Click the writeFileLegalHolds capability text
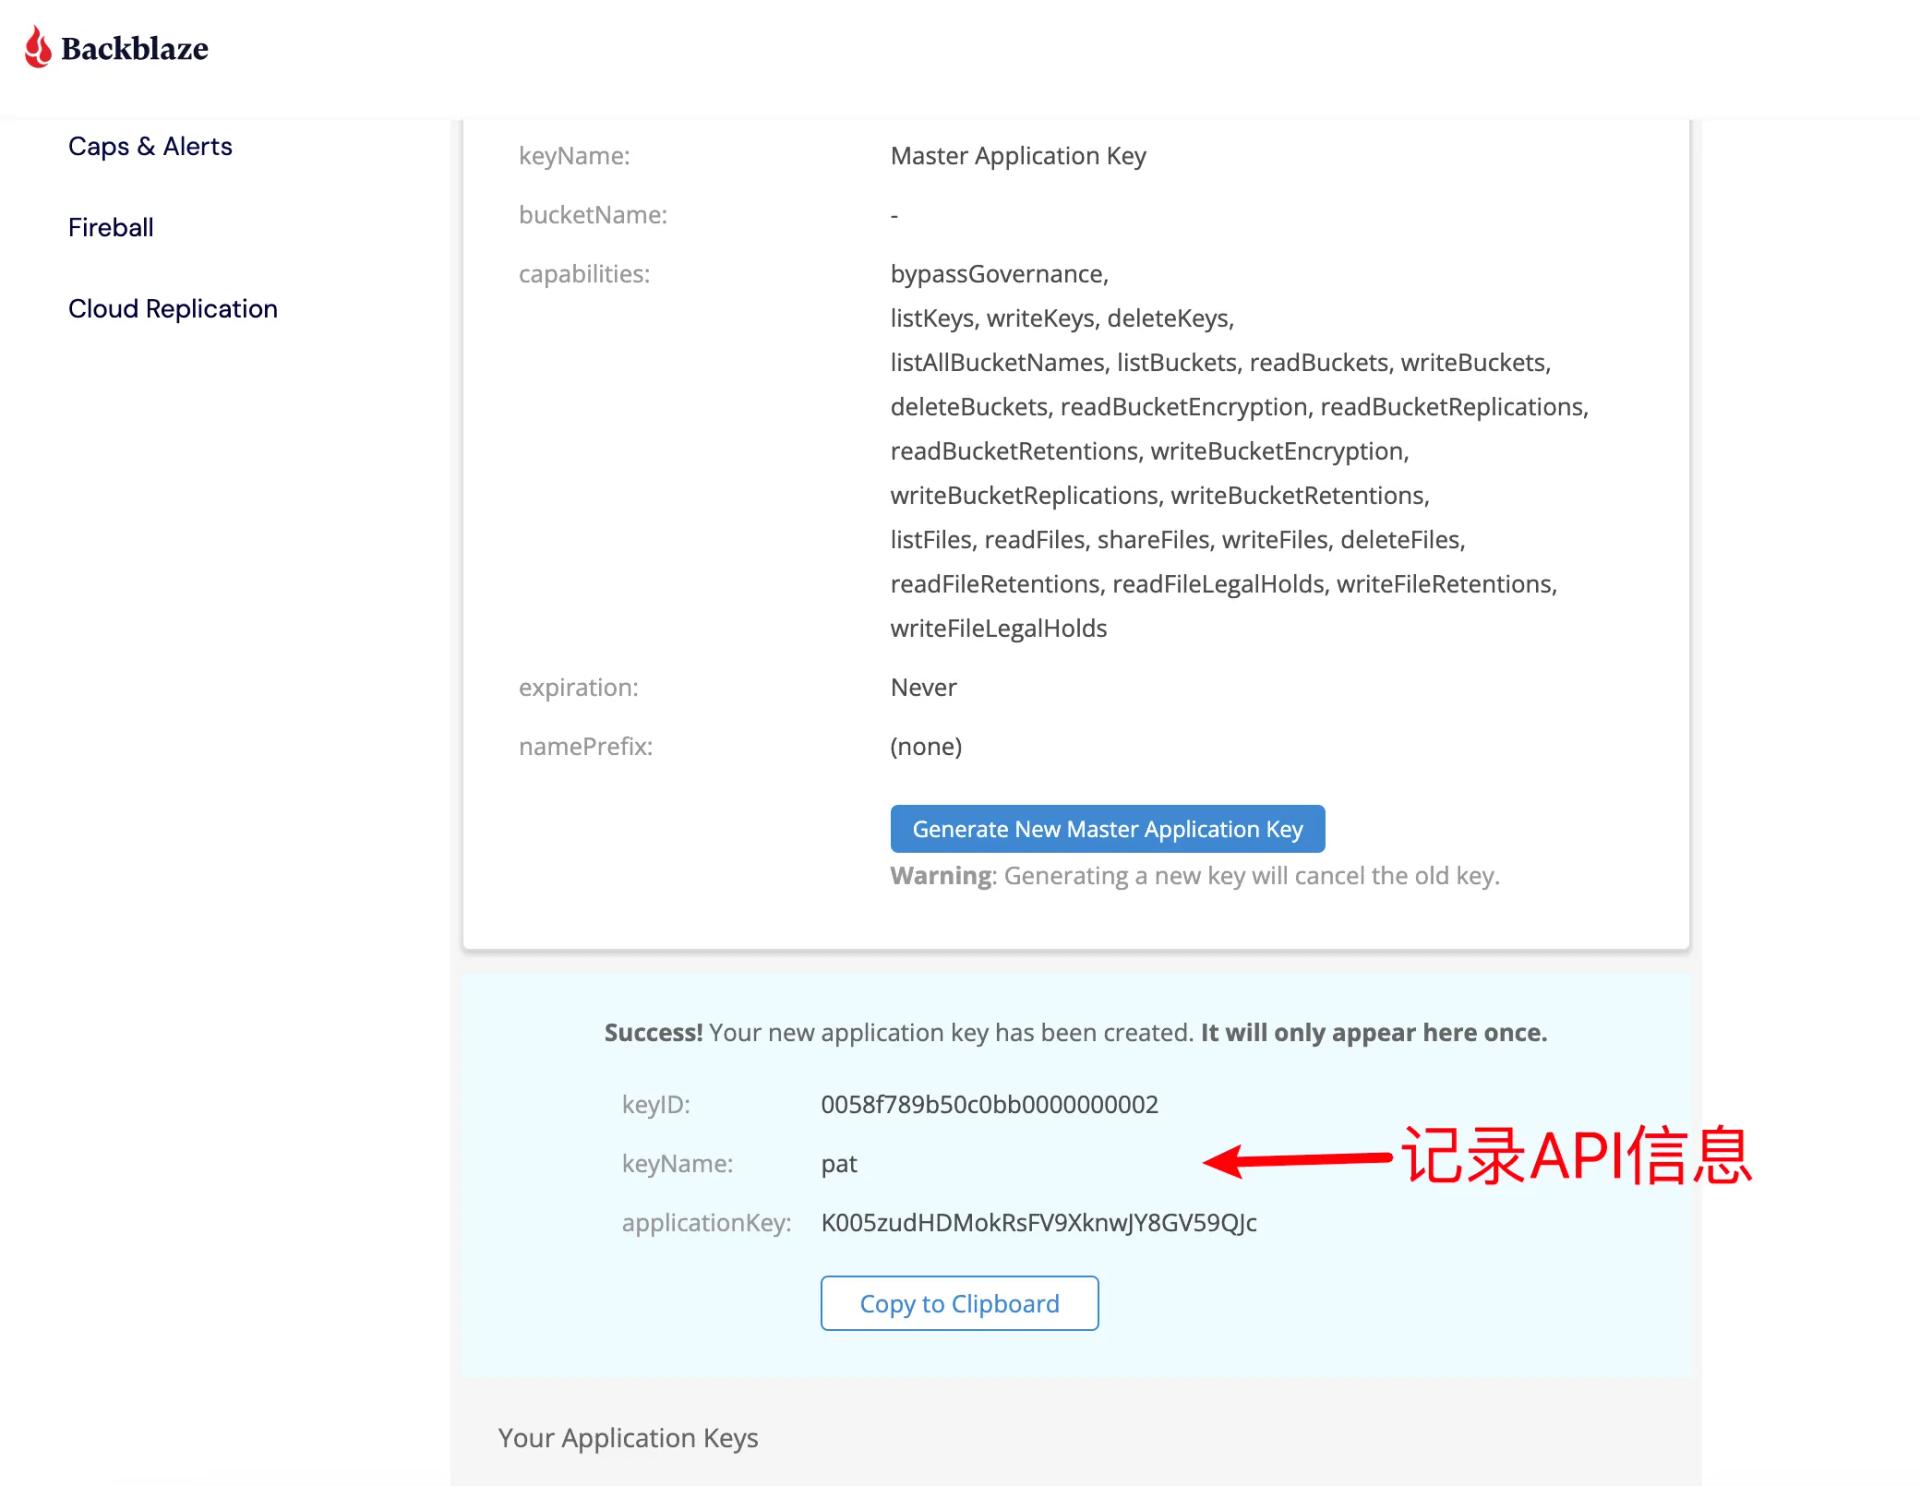The width and height of the screenshot is (1920, 1486). 998,628
